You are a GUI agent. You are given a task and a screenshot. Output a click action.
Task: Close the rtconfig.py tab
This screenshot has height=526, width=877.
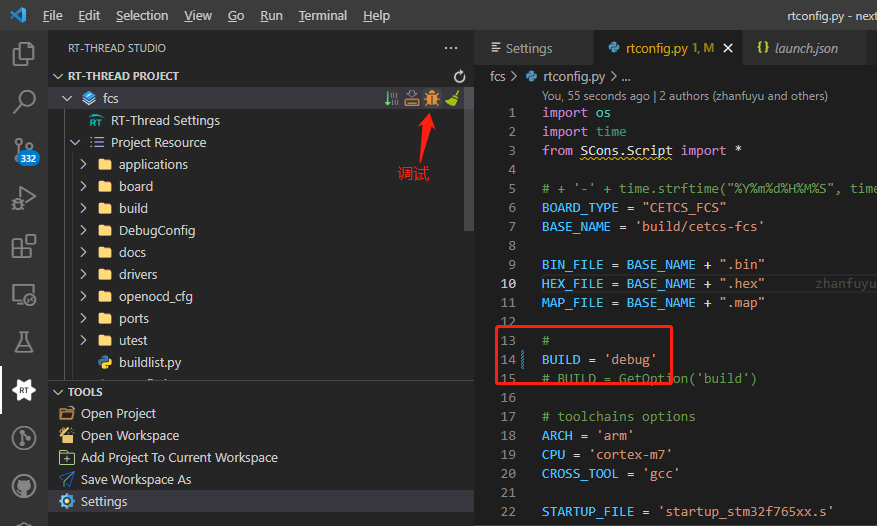[728, 48]
